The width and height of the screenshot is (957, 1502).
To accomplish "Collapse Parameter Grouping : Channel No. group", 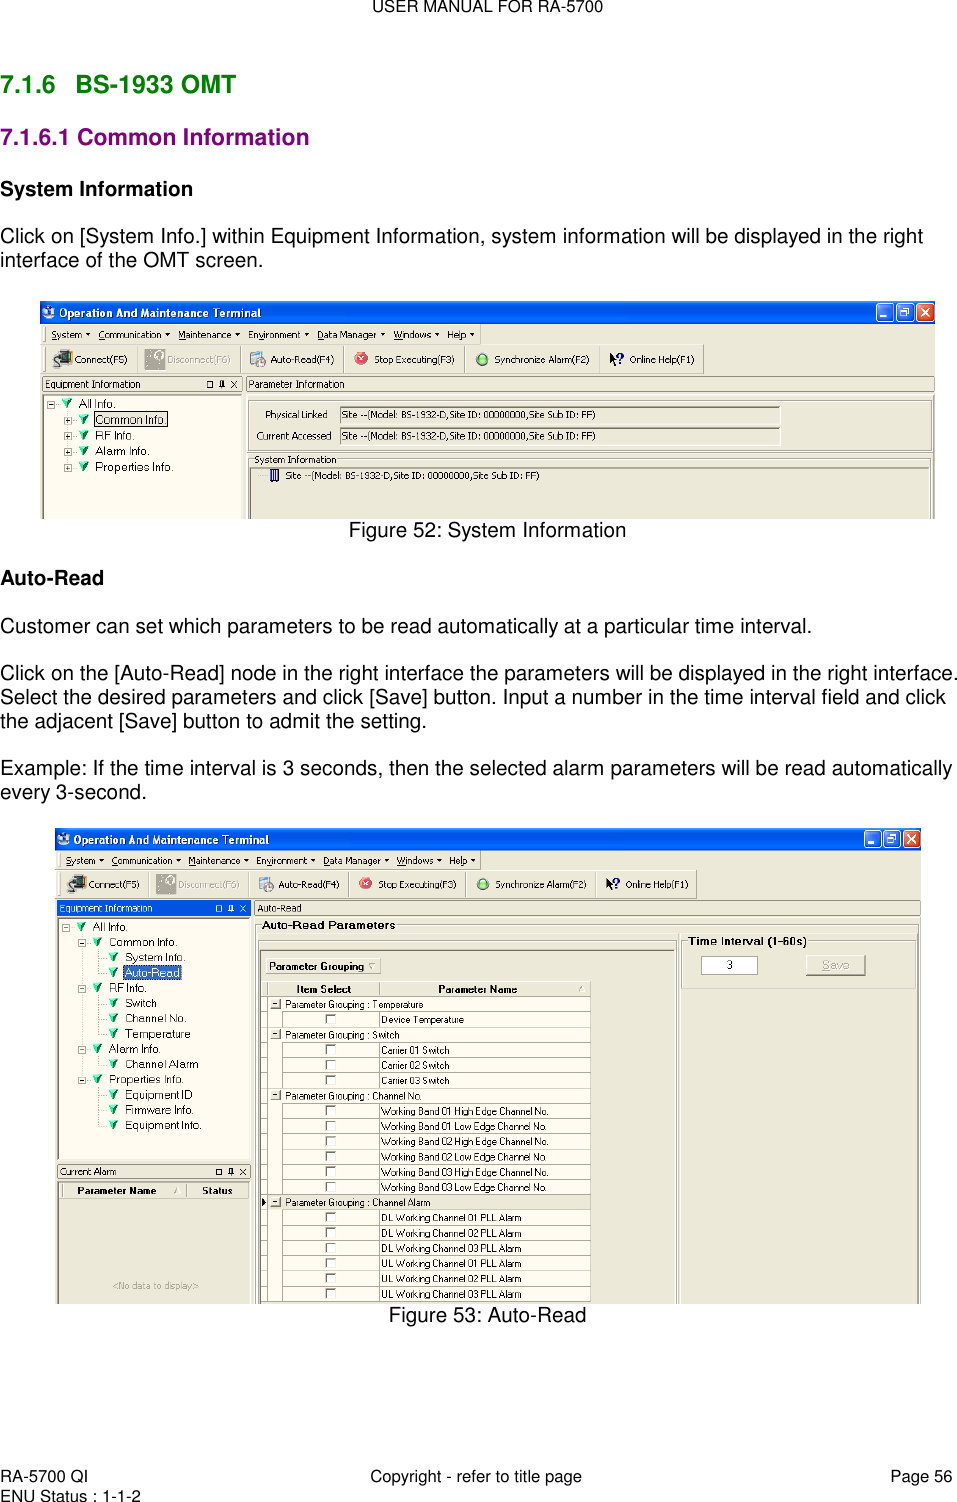I will pyautogui.click(x=276, y=1095).
